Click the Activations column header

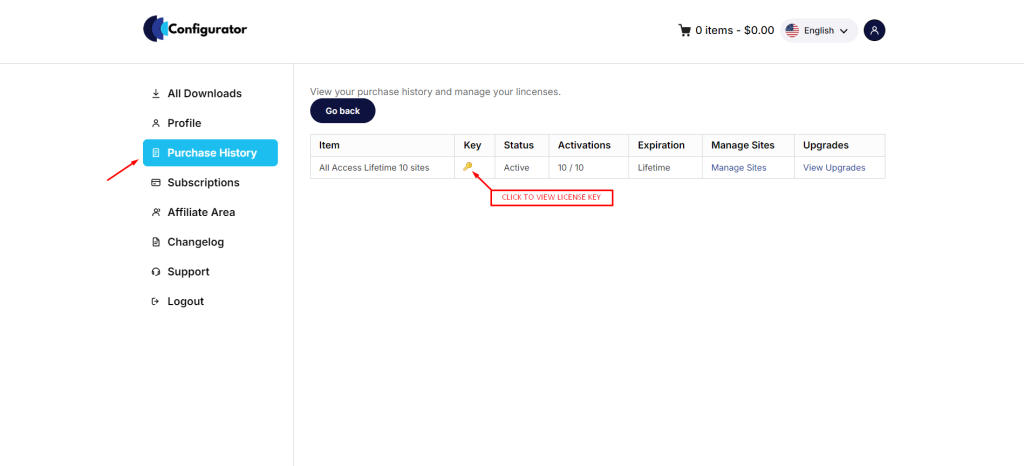(588, 145)
